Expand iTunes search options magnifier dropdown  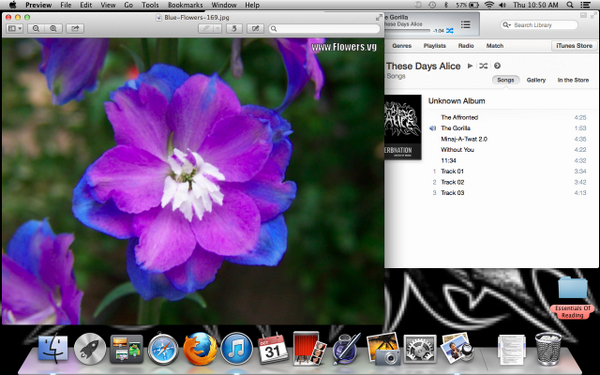(507, 25)
